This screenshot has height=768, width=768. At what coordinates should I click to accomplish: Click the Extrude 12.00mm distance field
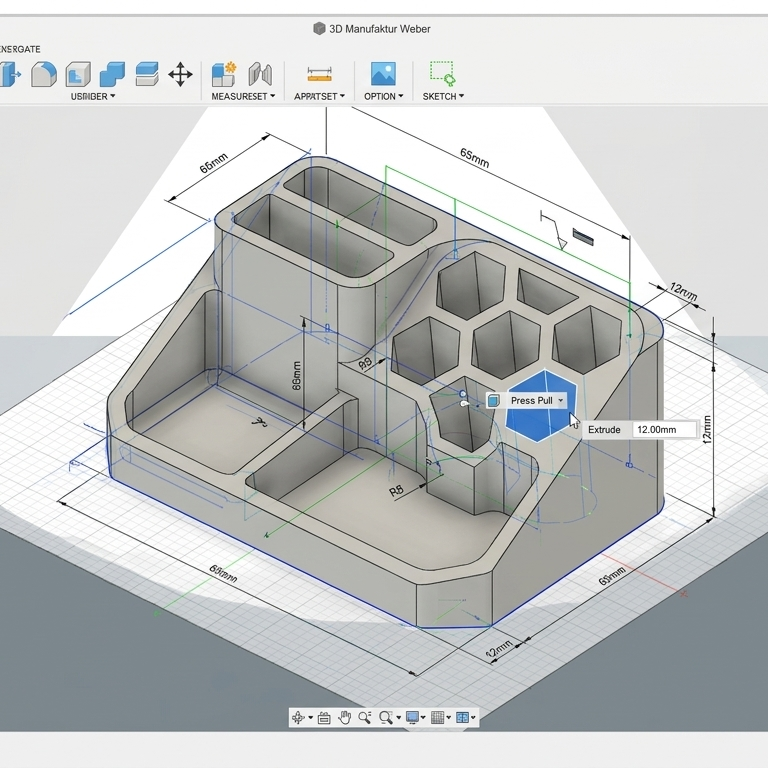pos(664,429)
